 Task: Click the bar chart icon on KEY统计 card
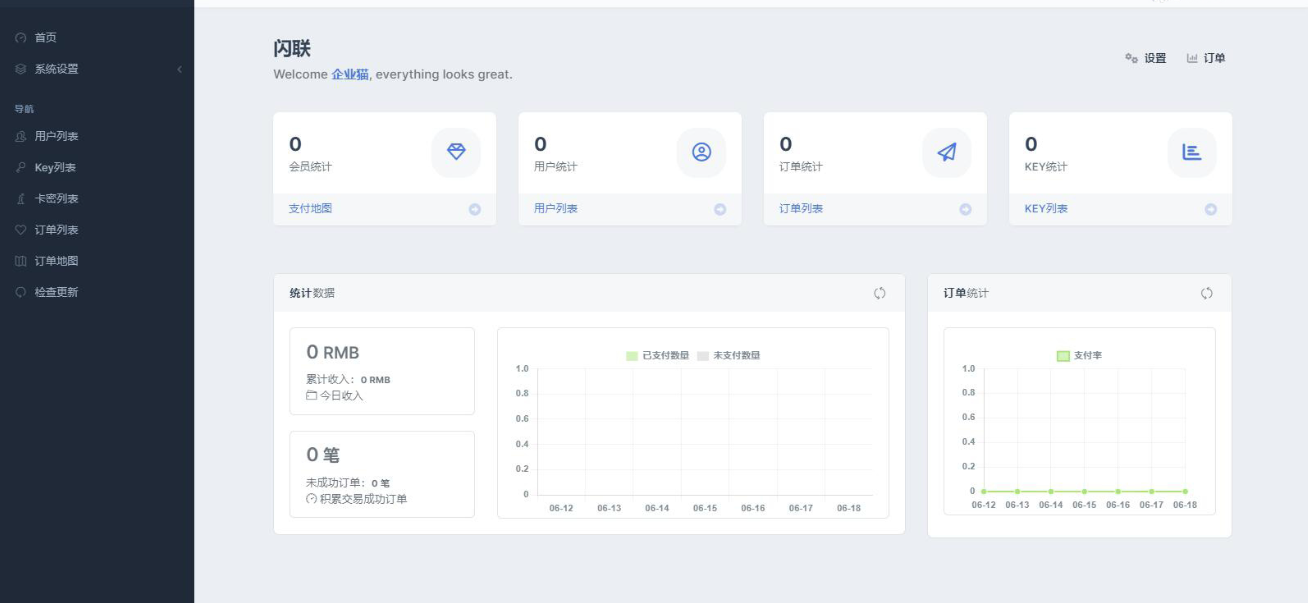click(x=1192, y=152)
